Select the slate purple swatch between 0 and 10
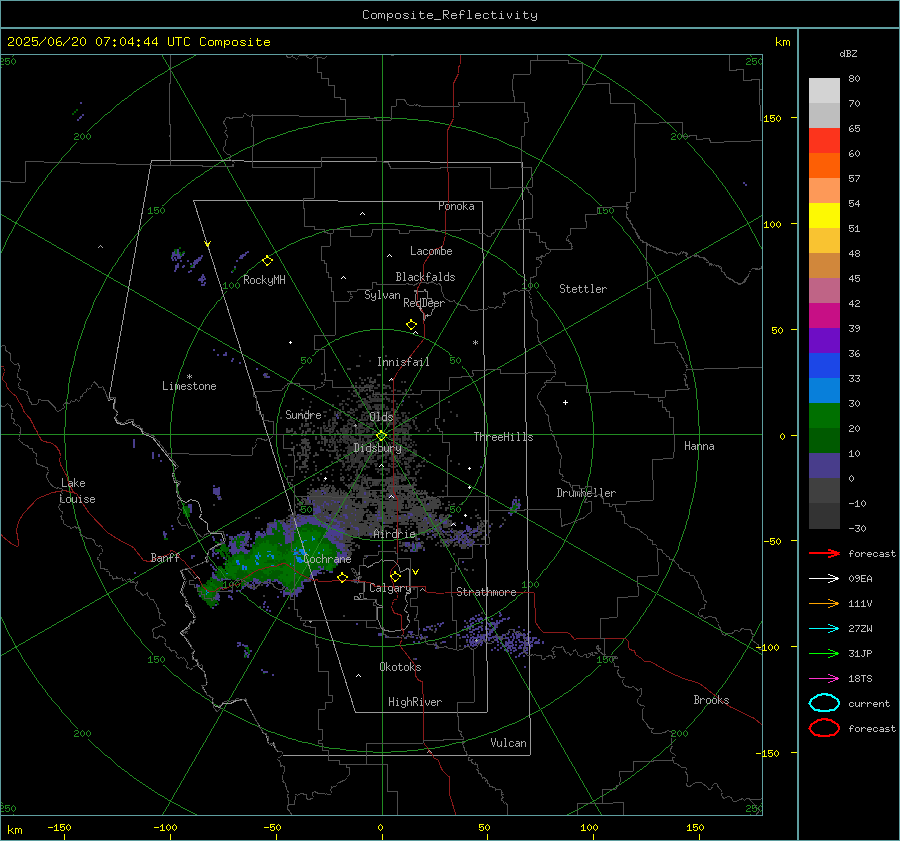 [824, 466]
